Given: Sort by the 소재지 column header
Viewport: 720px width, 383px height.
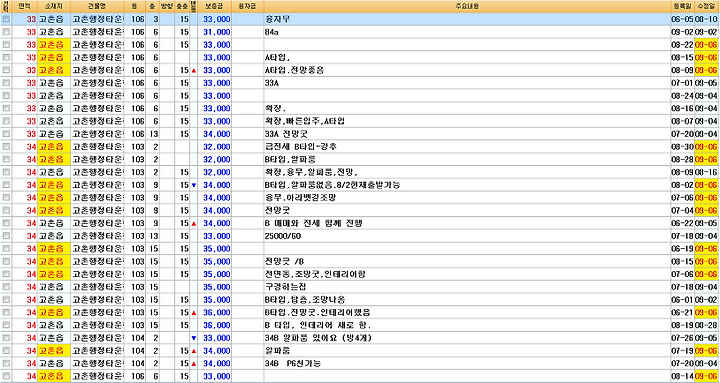Looking at the screenshot, I should [x=54, y=6].
